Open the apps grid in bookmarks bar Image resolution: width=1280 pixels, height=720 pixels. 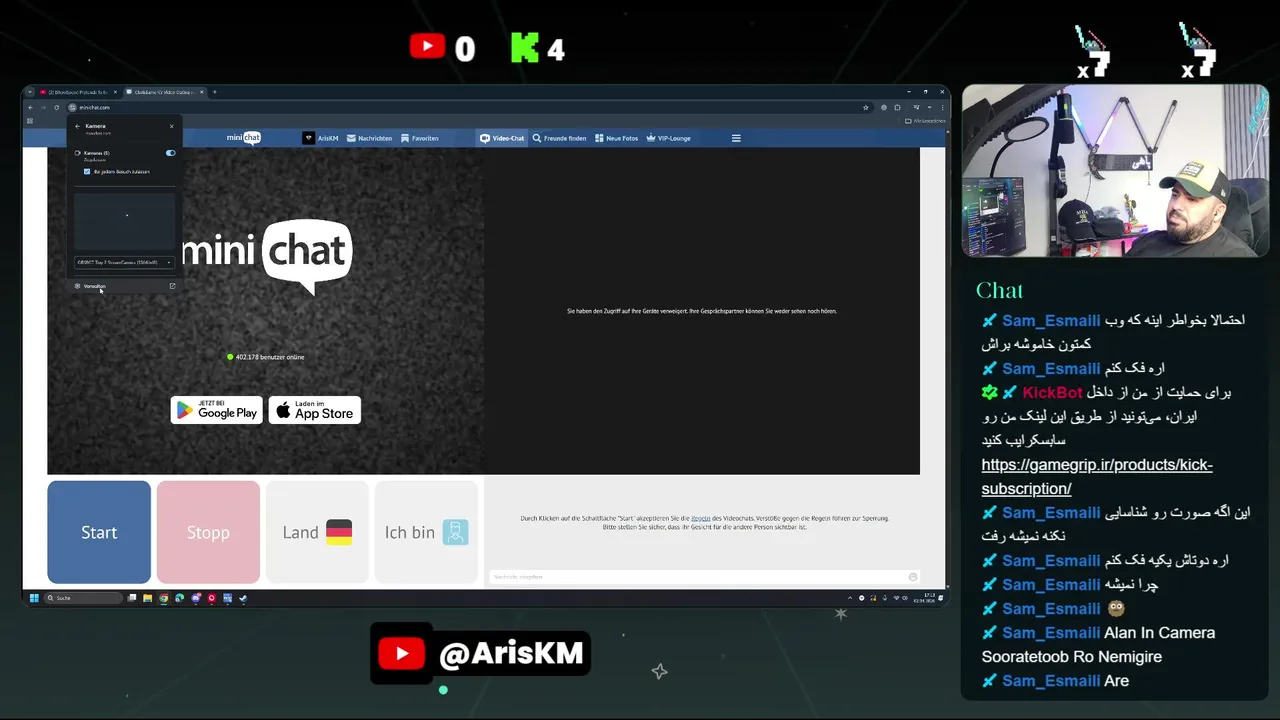point(30,120)
